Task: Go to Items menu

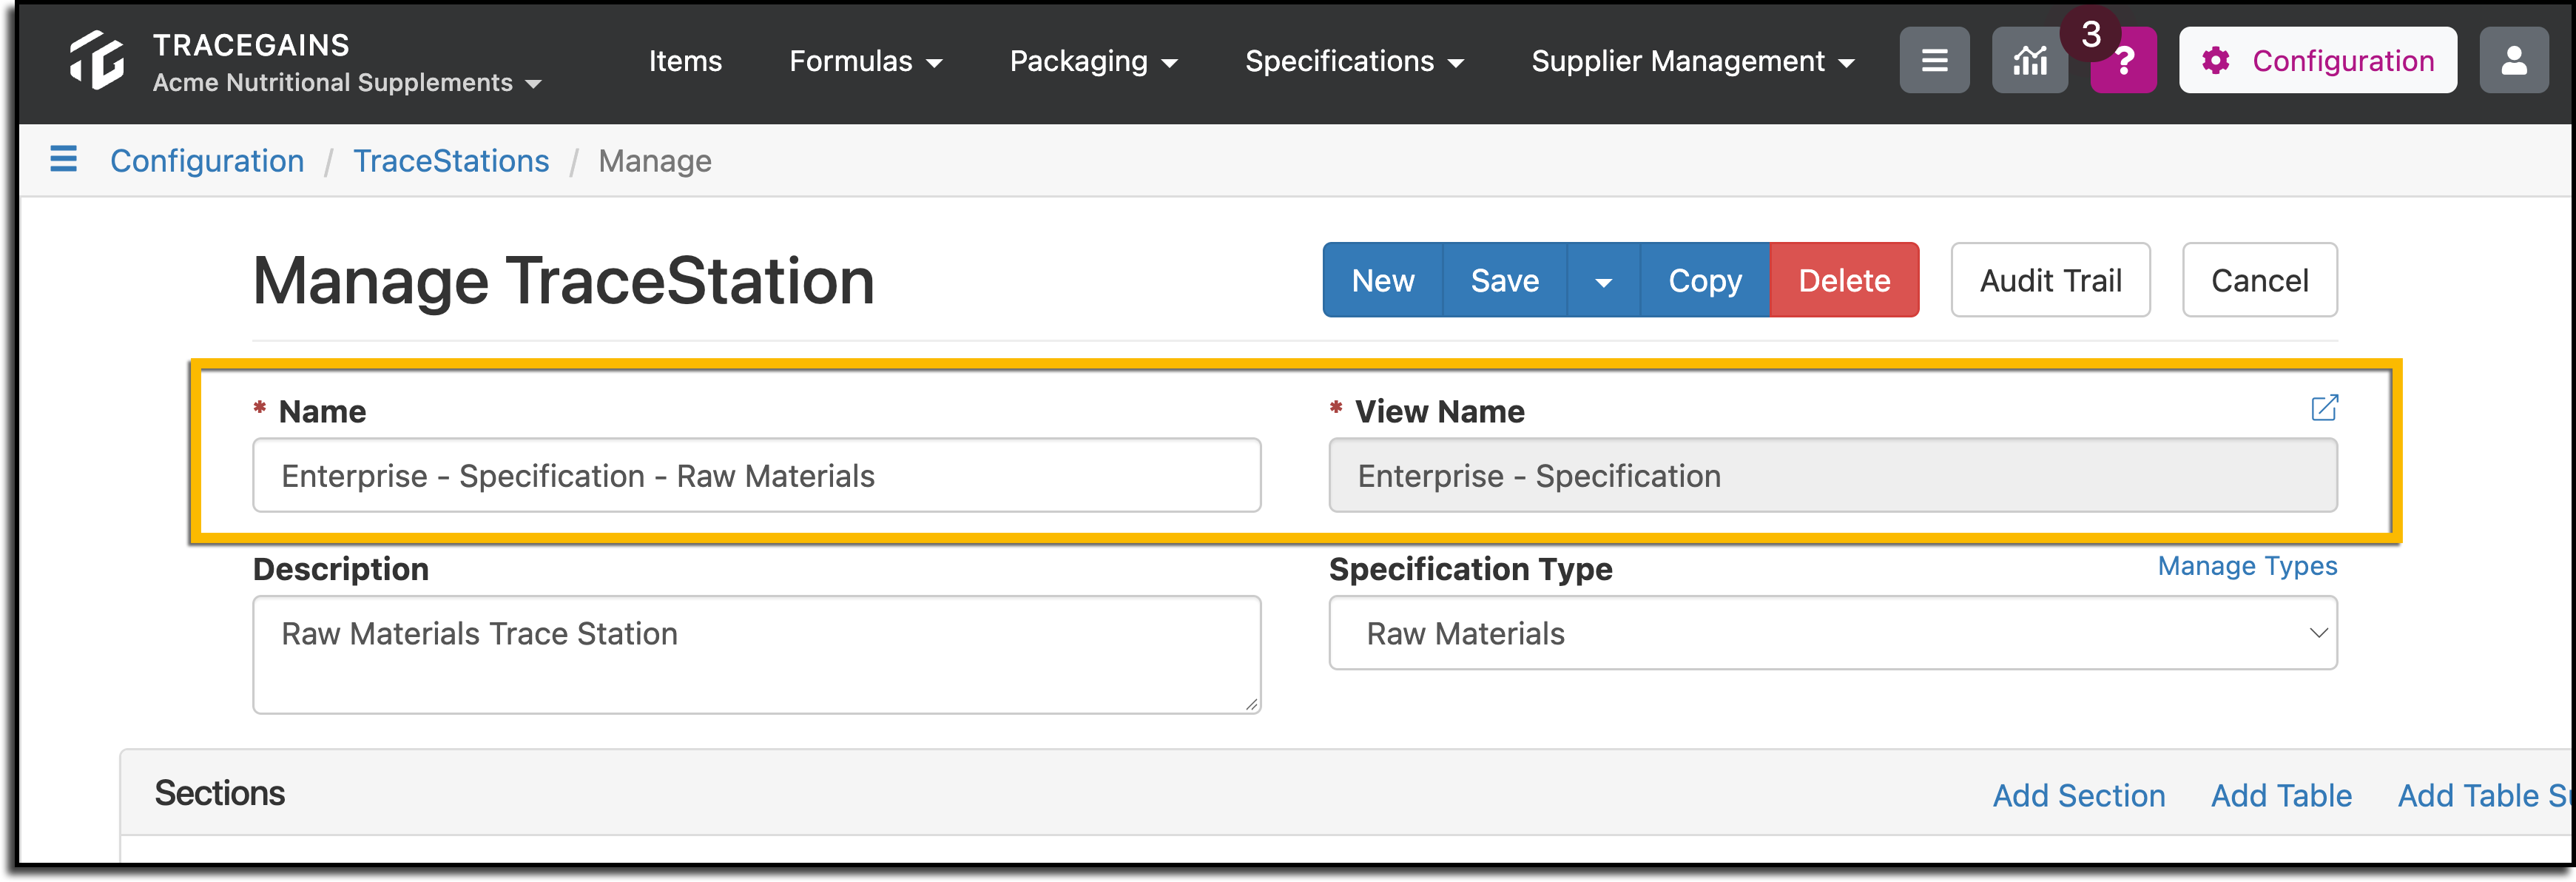Action: [x=685, y=61]
